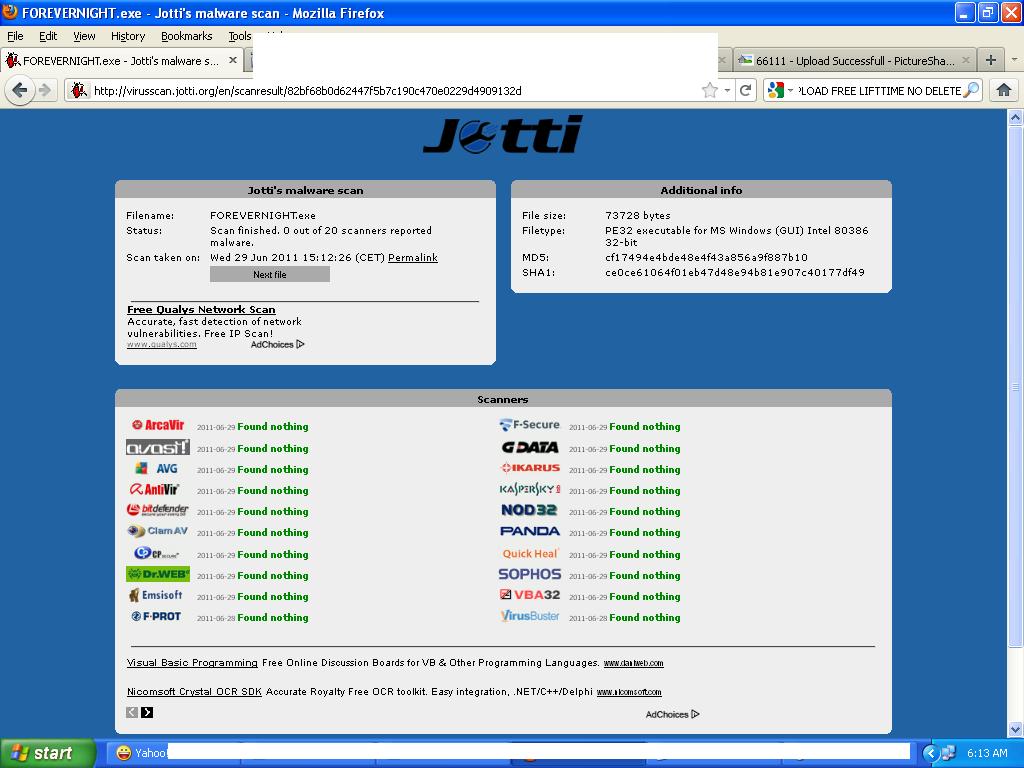The height and width of the screenshot is (768, 1024).
Task: Click the Kaspersky scanner logo
Action: tap(530, 488)
